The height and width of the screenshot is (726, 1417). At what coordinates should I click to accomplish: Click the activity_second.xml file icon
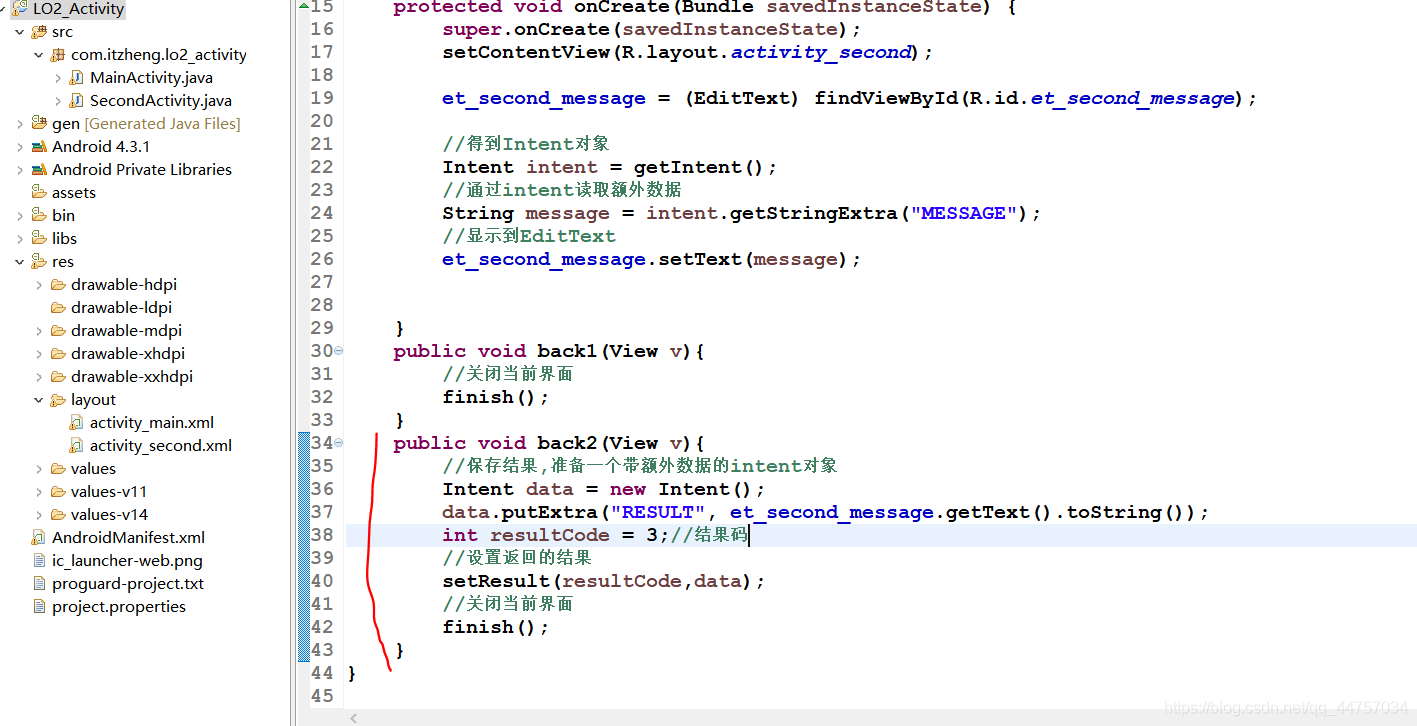pos(77,446)
